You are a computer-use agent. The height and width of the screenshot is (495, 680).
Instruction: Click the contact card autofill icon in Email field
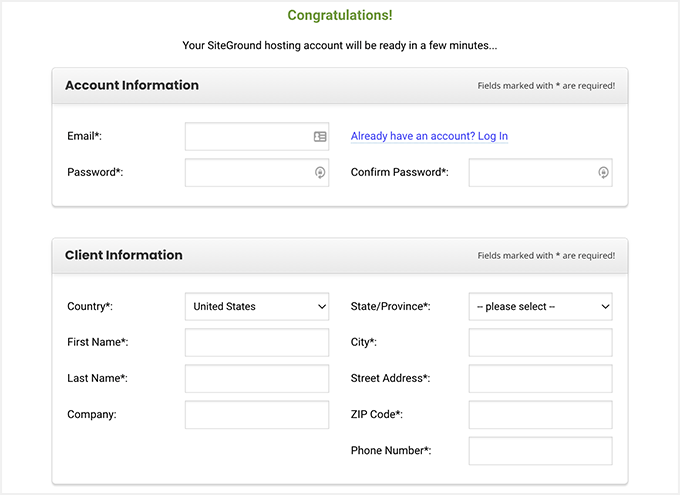pyautogui.click(x=319, y=137)
